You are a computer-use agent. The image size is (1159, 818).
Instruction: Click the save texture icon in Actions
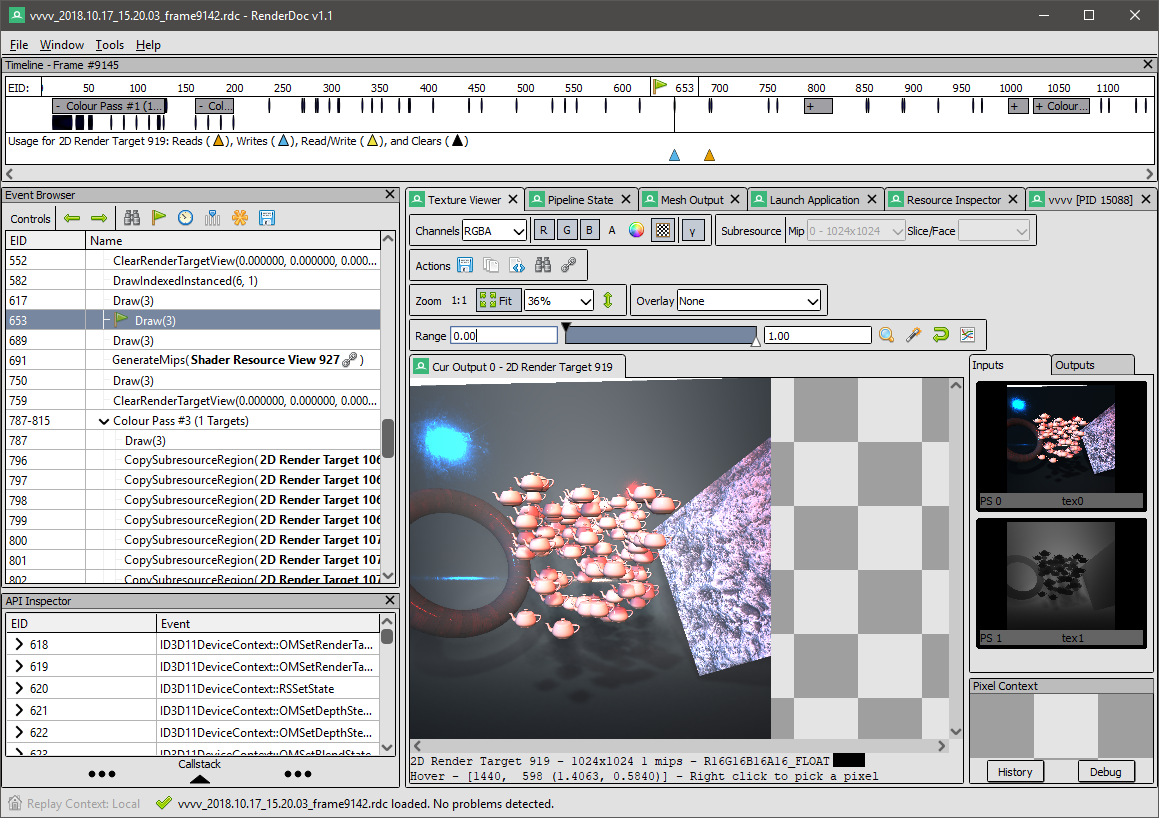click(x=465, y=265)
